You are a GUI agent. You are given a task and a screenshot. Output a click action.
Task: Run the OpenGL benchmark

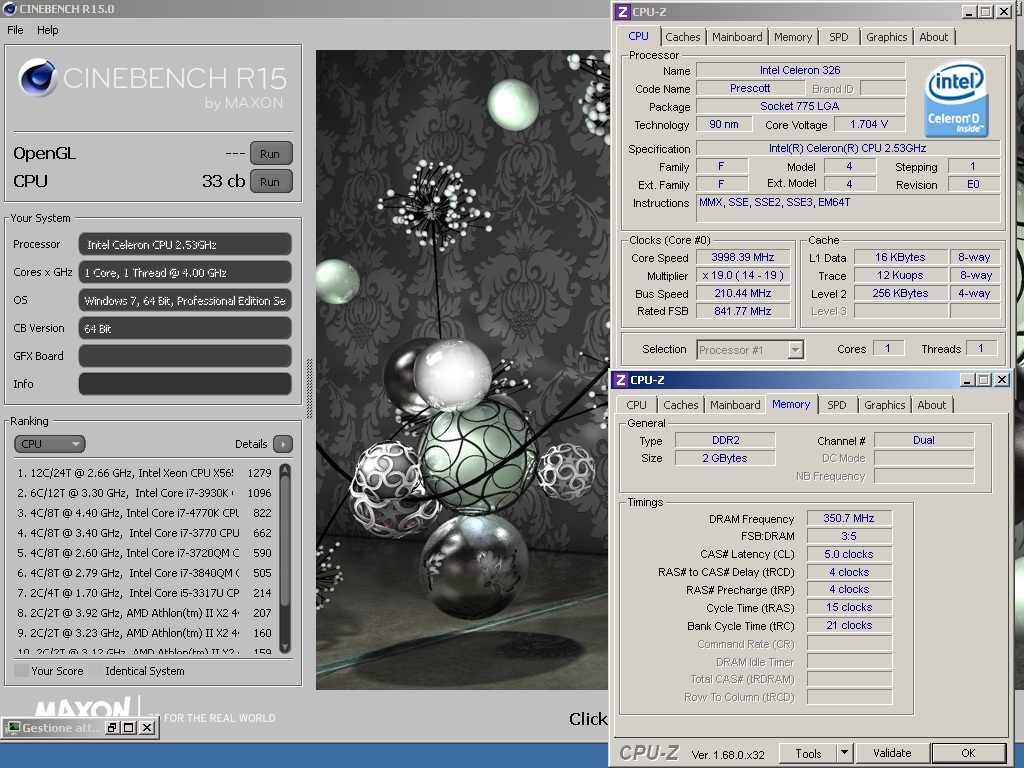pos(270,154)
